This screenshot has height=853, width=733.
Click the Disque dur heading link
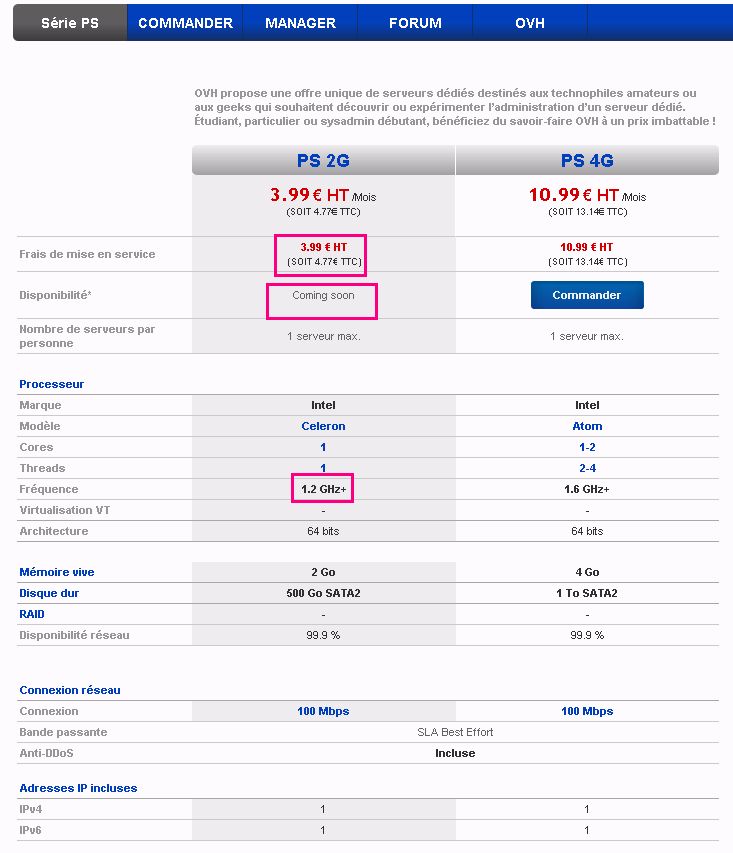[x=49, y=593]
